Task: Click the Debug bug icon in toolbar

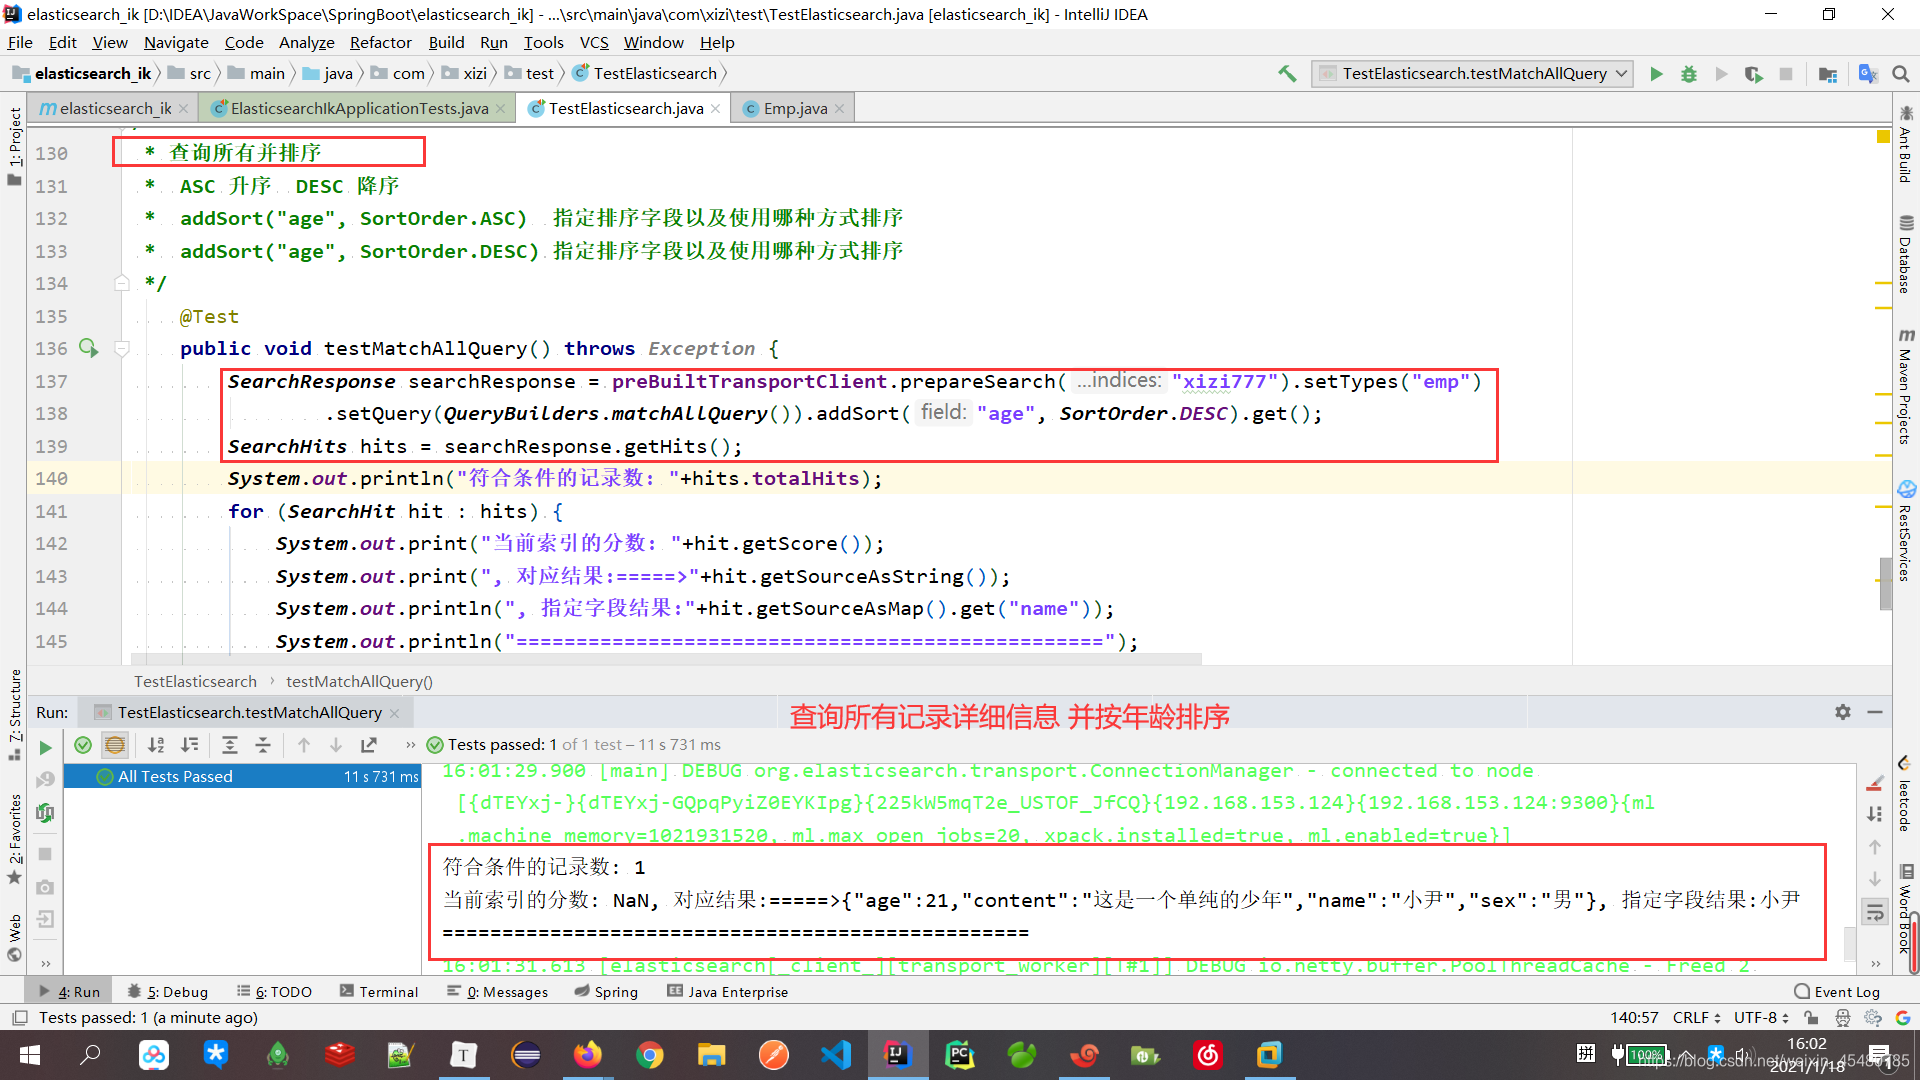Action: (x=1689, y=73)
